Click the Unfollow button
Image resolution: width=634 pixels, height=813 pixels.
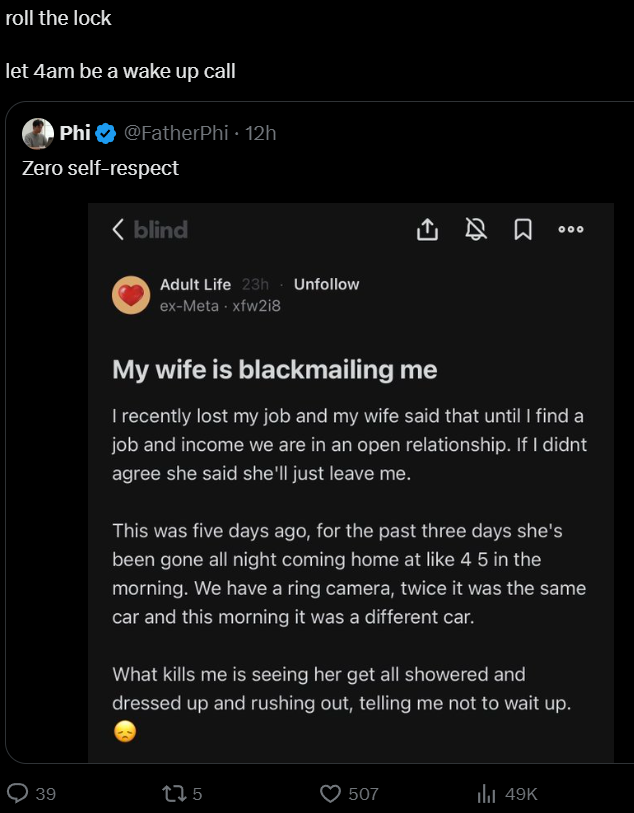(326, 284)
